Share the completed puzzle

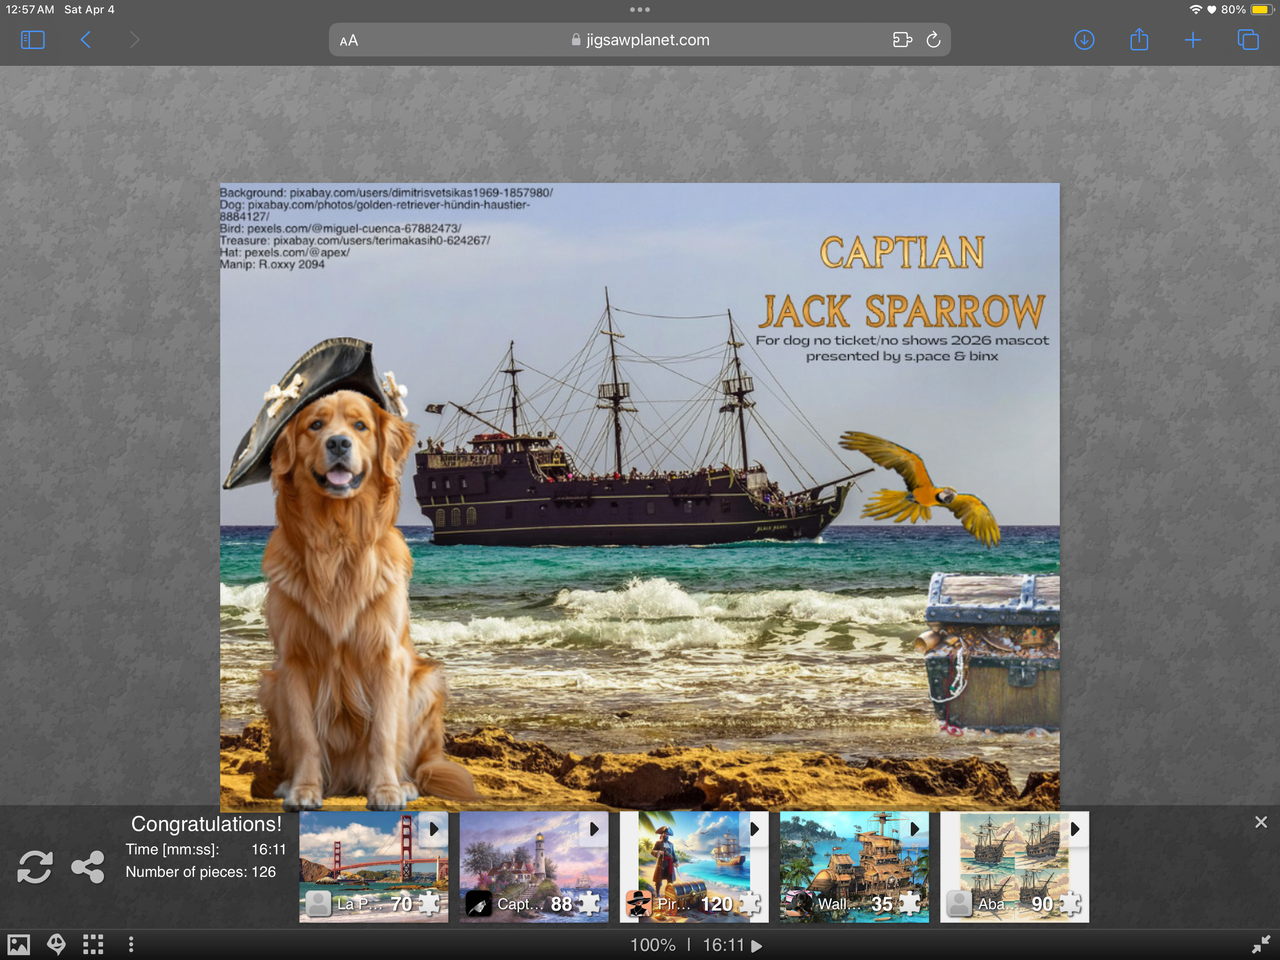(x=88, y=867)
